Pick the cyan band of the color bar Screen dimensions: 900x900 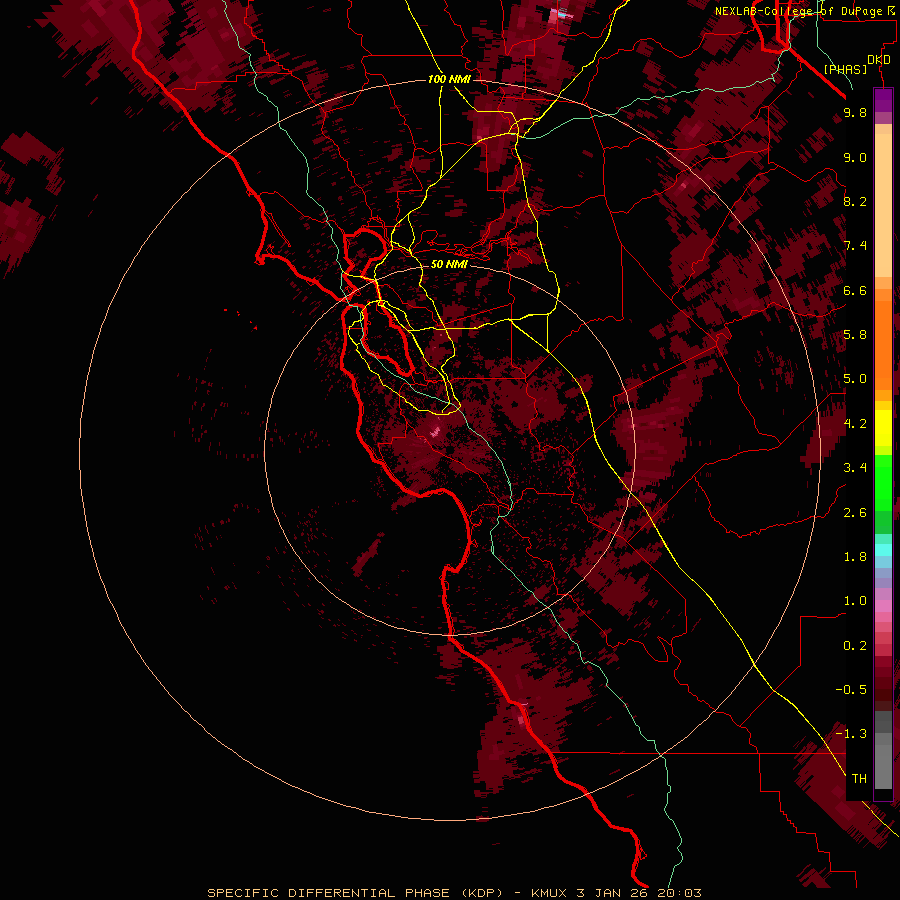point(883,550)
